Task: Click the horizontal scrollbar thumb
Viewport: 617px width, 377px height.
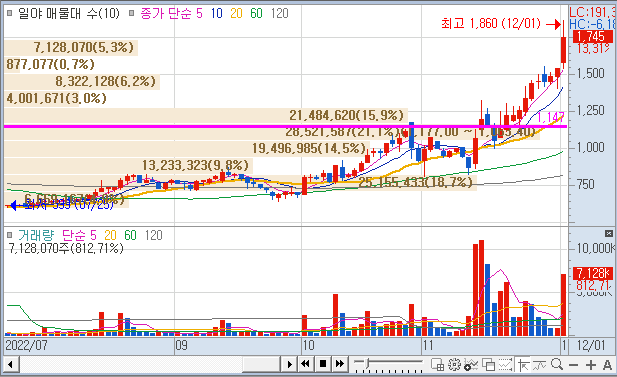Action: tap(260, 364)
